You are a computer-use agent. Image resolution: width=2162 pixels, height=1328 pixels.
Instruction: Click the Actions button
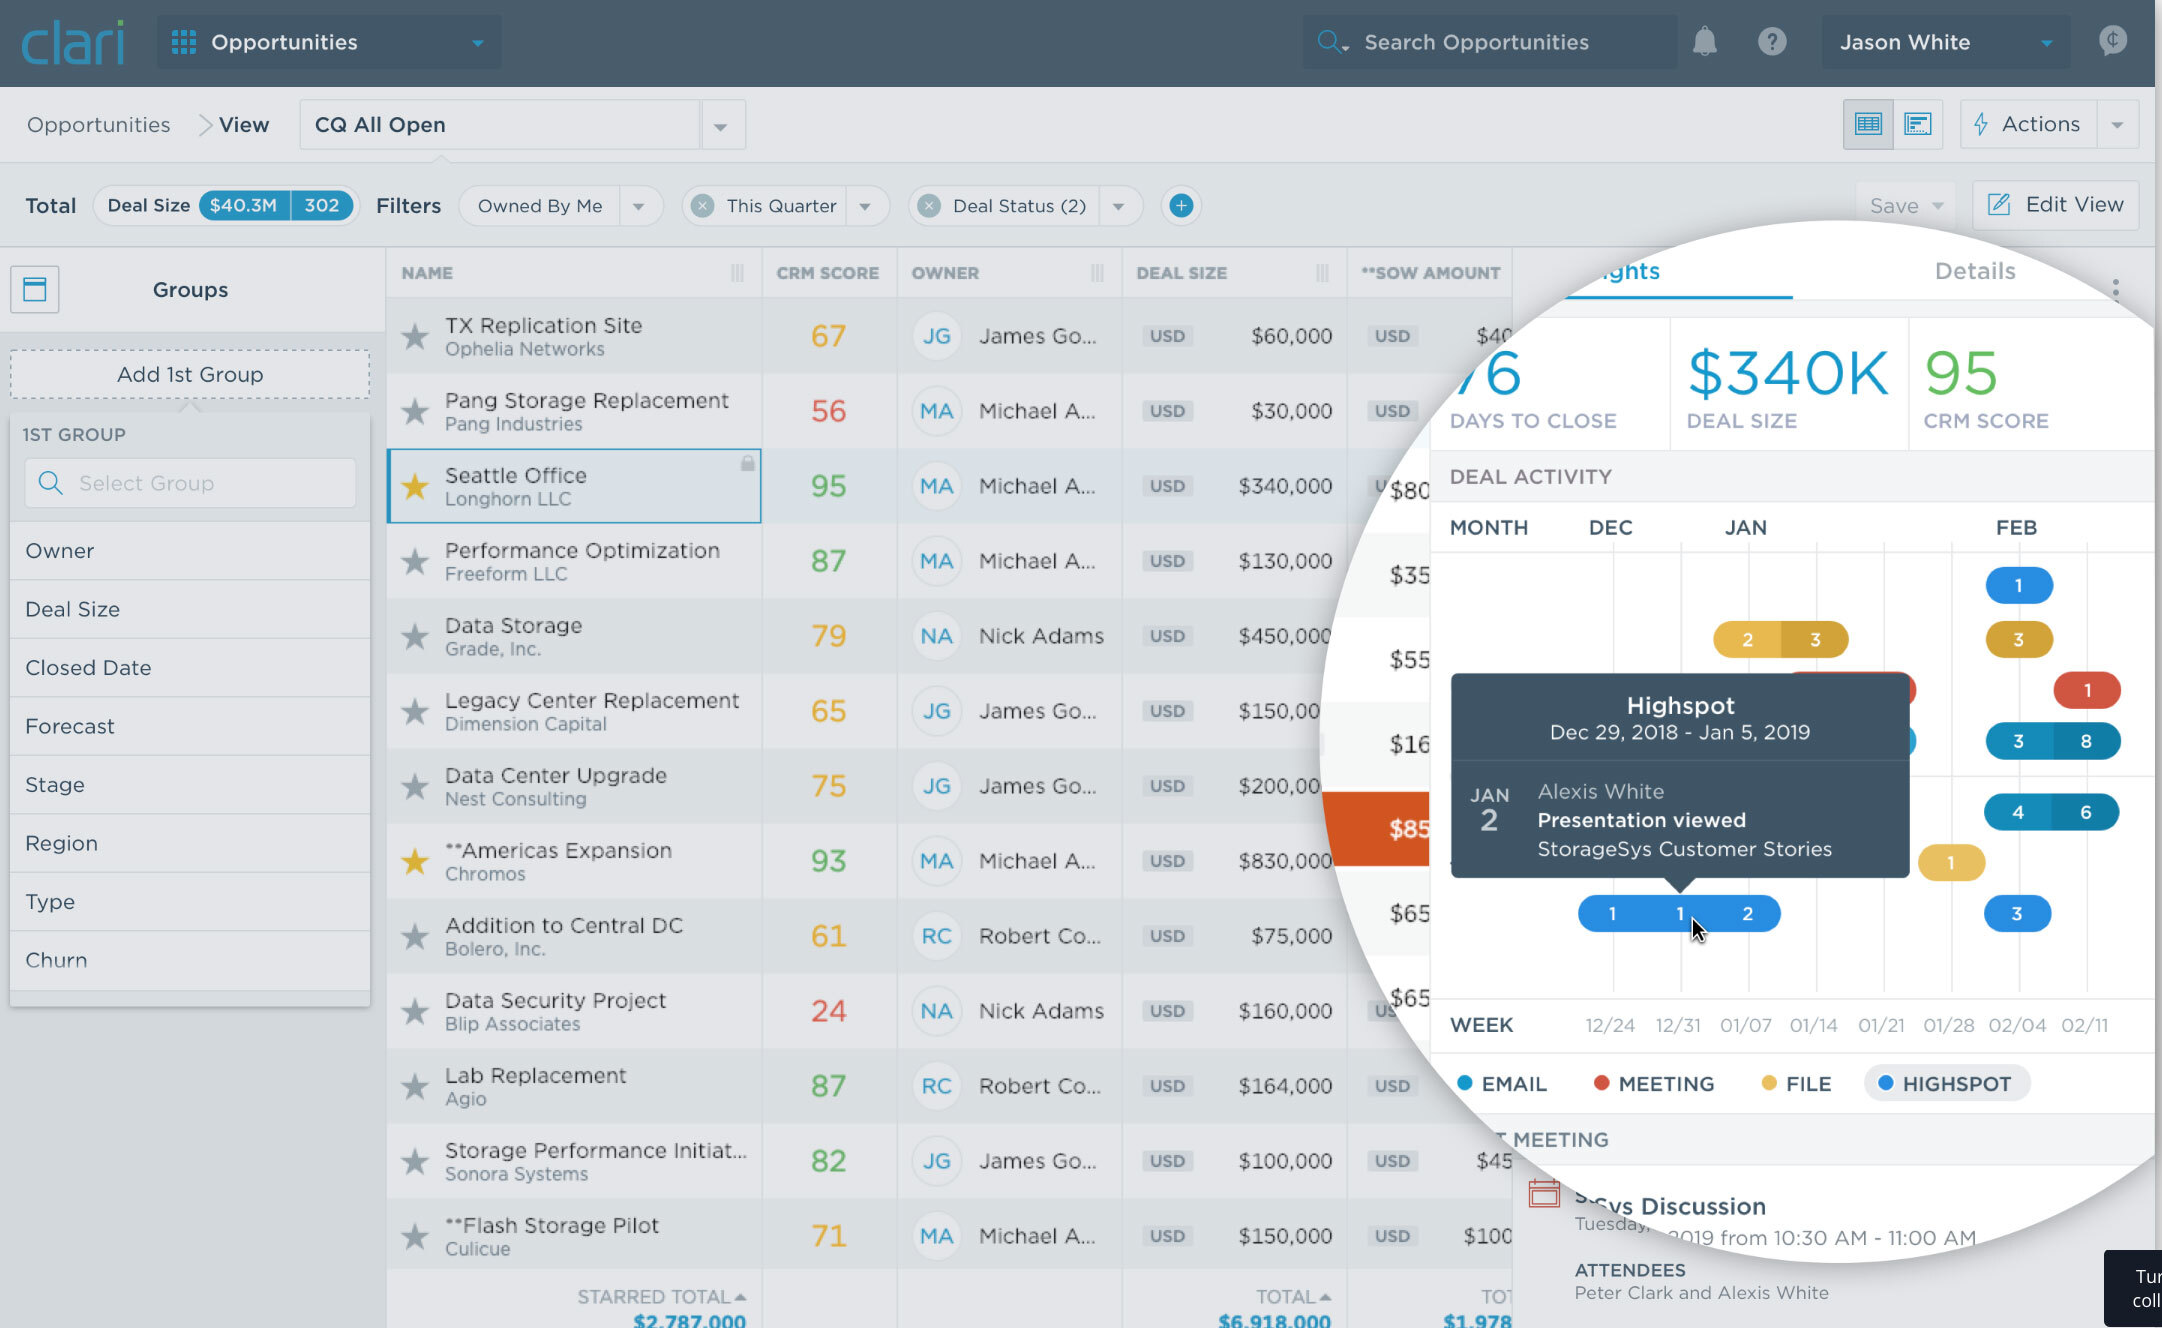2028,124
